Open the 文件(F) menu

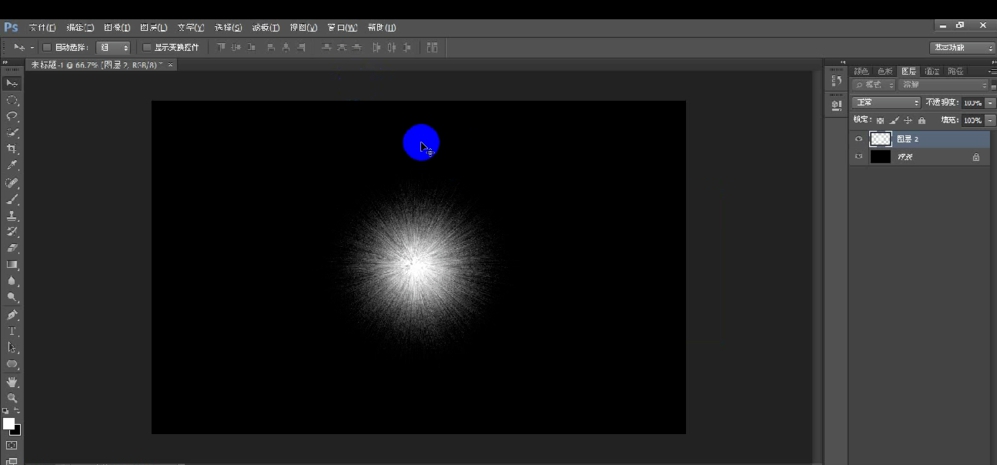pyautogui.click(x=42, y=27)
